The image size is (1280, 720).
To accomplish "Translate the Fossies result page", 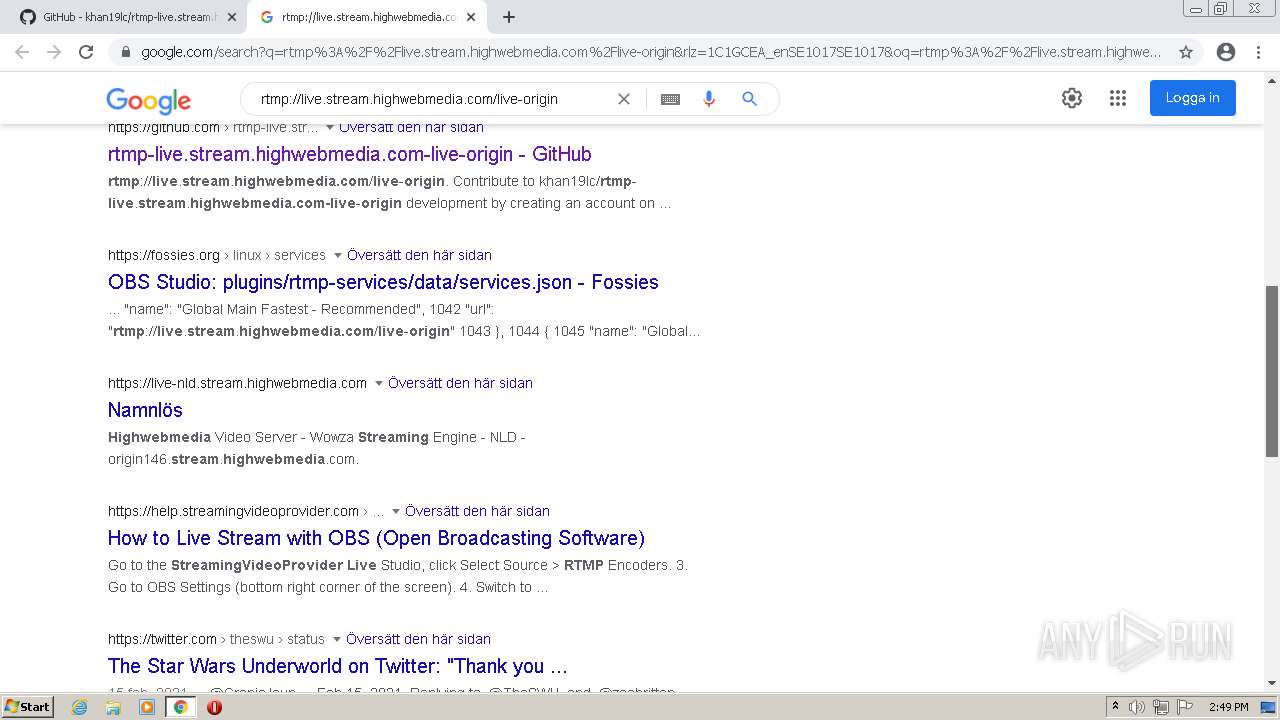I will (x=419, y=255).
